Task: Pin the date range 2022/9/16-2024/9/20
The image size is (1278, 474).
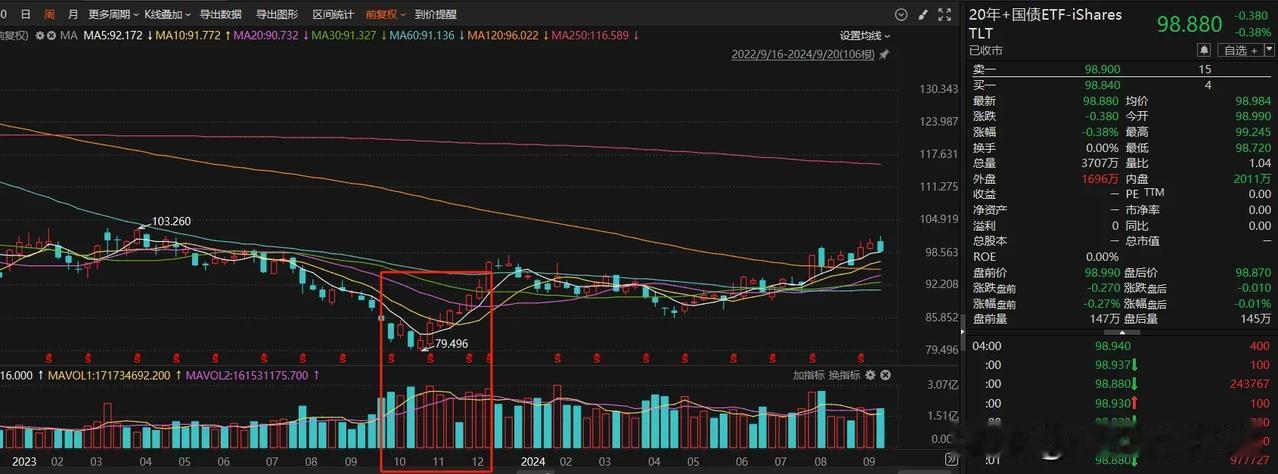Action: 884,55
